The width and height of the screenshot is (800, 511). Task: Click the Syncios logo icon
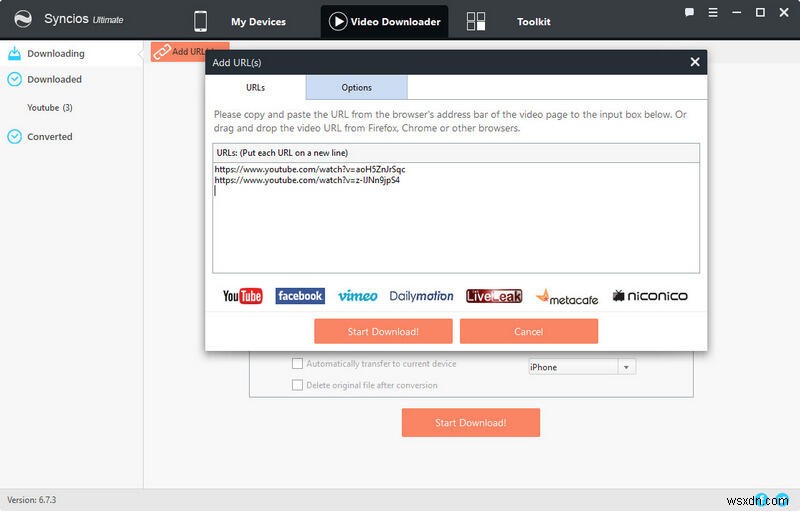tap(23, 19)
